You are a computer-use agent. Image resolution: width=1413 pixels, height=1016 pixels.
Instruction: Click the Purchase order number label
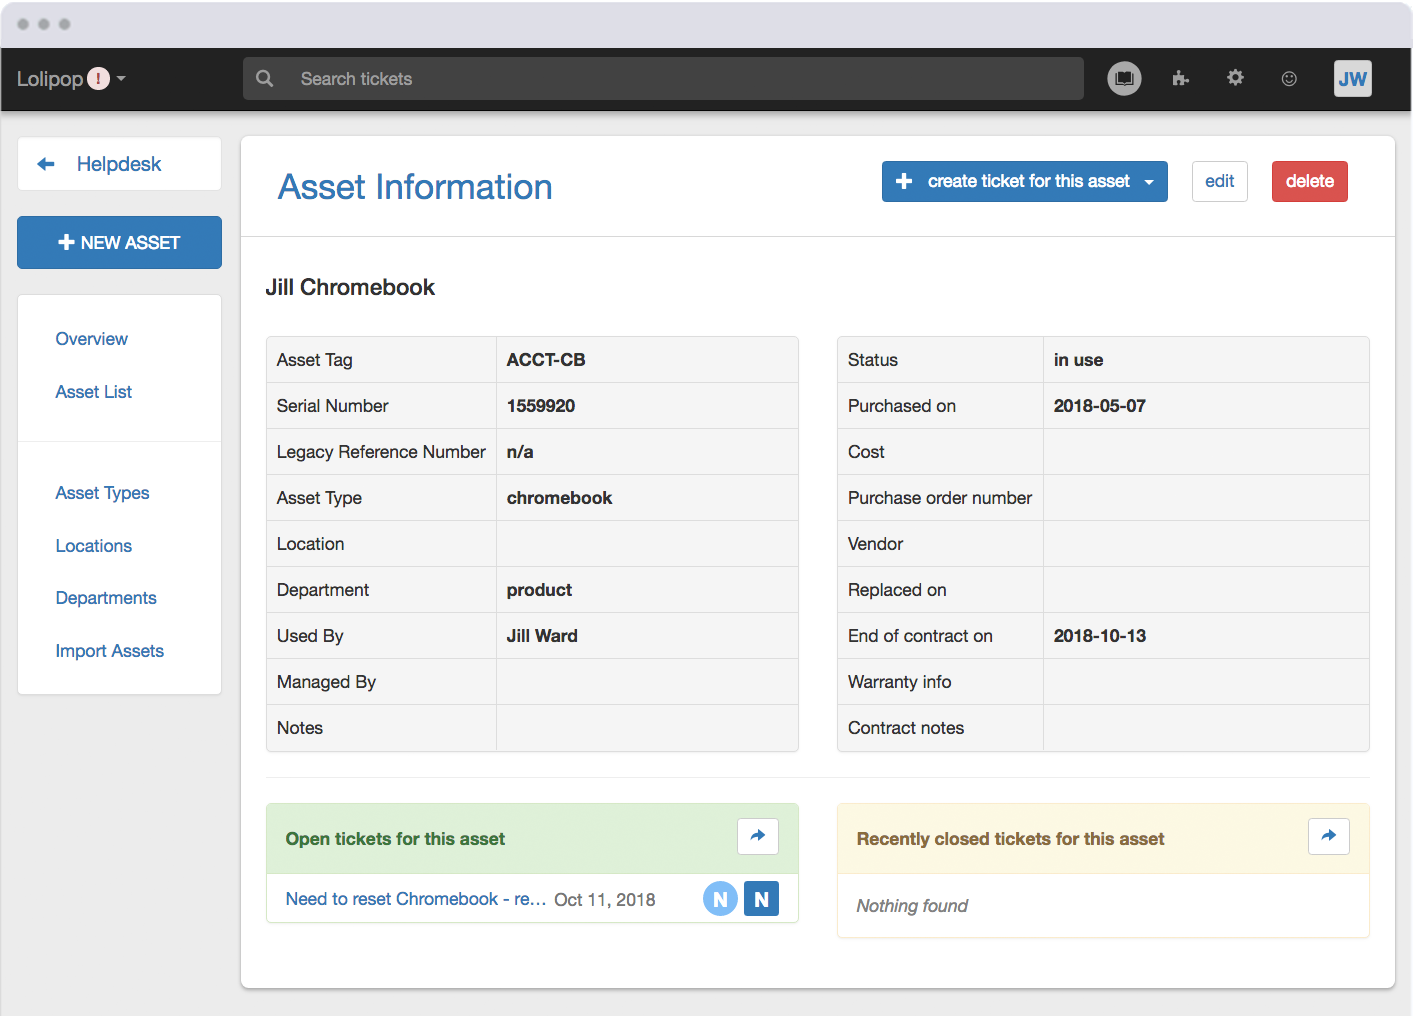coord(940,498)
